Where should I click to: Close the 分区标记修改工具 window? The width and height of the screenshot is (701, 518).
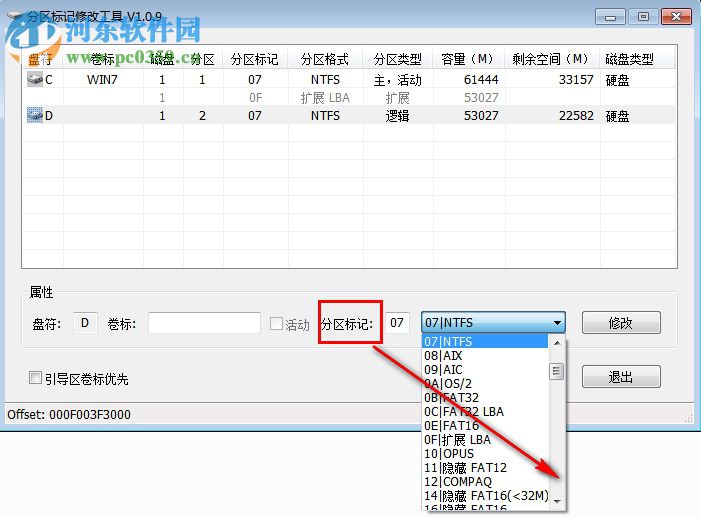coord(676,17)
